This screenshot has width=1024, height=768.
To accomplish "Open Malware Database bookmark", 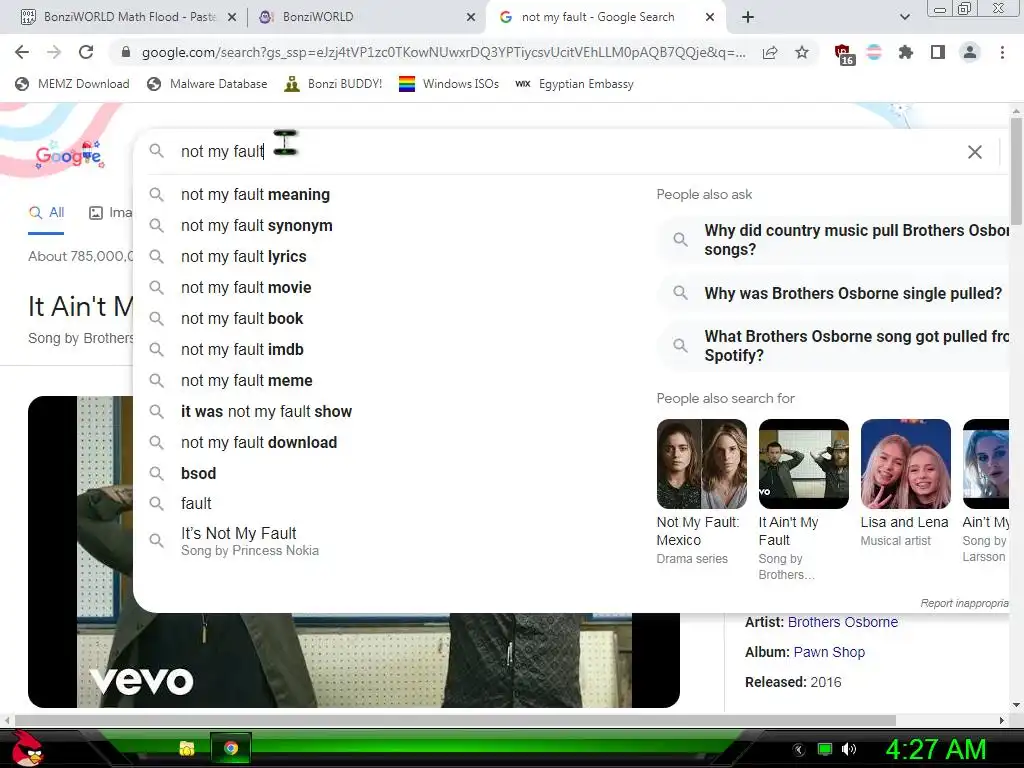I will click(x=208, y=84).
